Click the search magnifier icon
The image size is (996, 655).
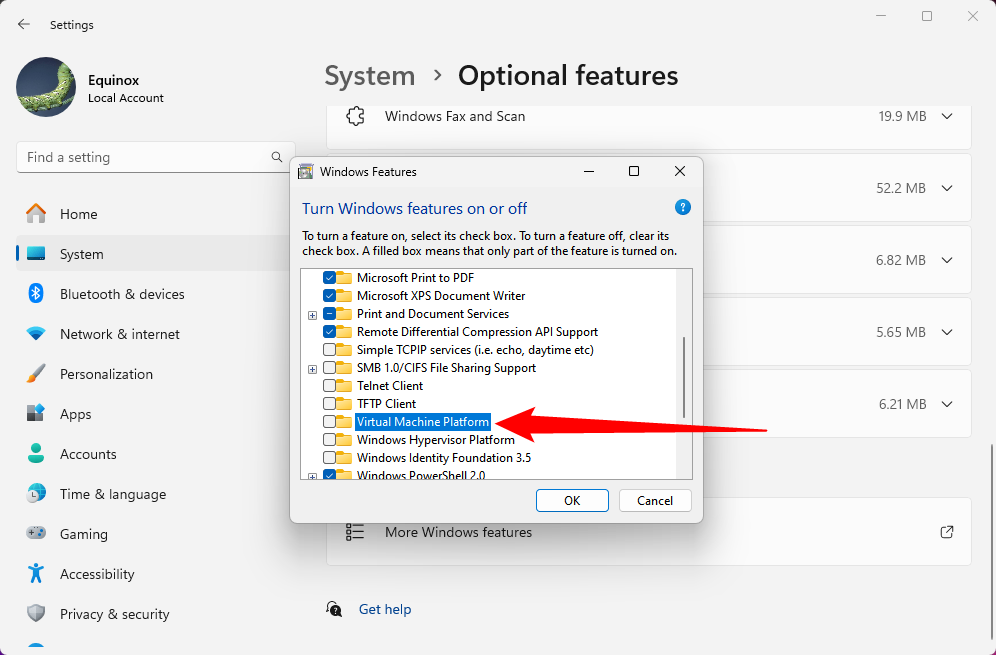(x=277, y=157)
